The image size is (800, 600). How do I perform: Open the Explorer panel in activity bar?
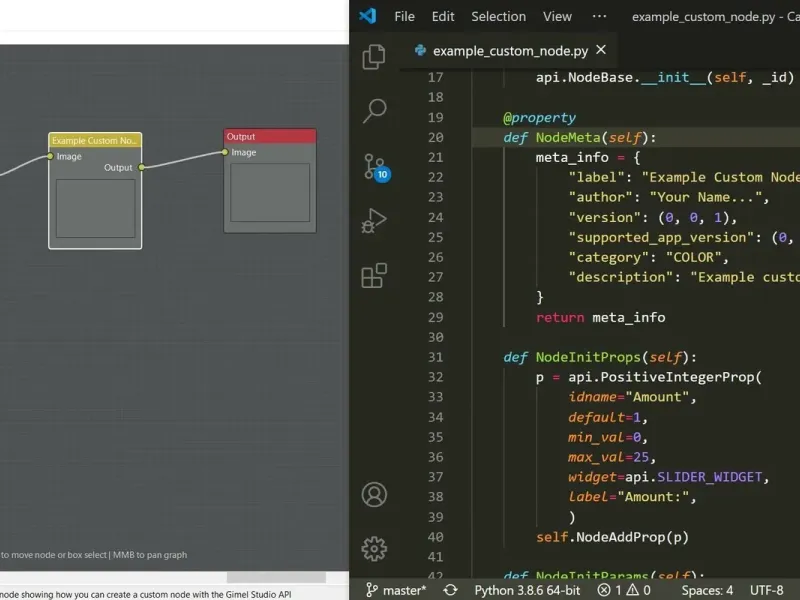[374, 57]
